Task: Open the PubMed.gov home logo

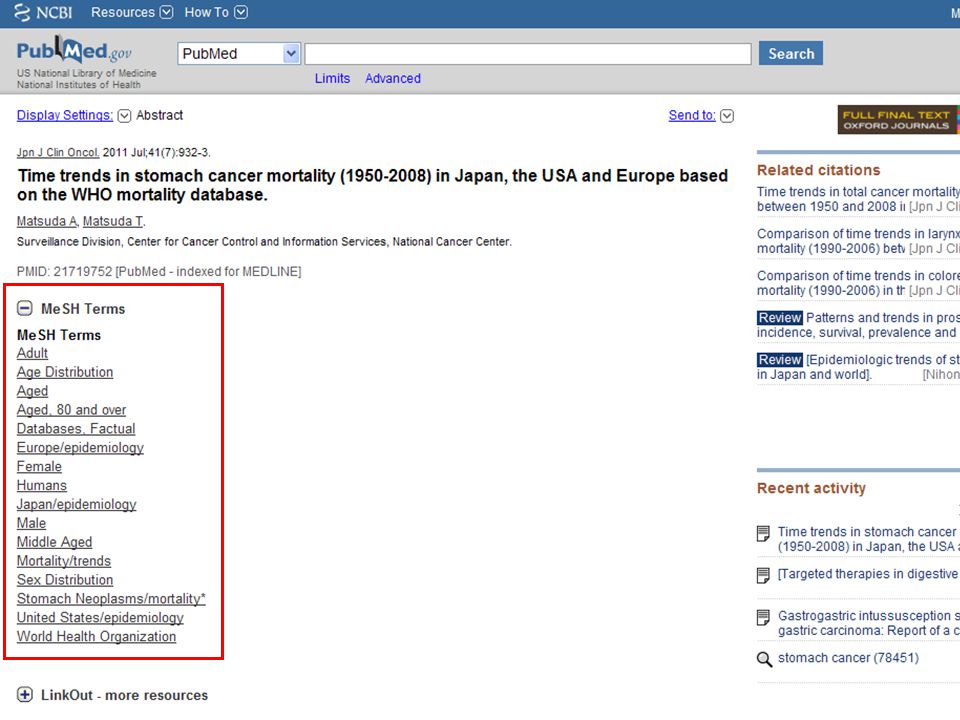Action: [74, 51]
